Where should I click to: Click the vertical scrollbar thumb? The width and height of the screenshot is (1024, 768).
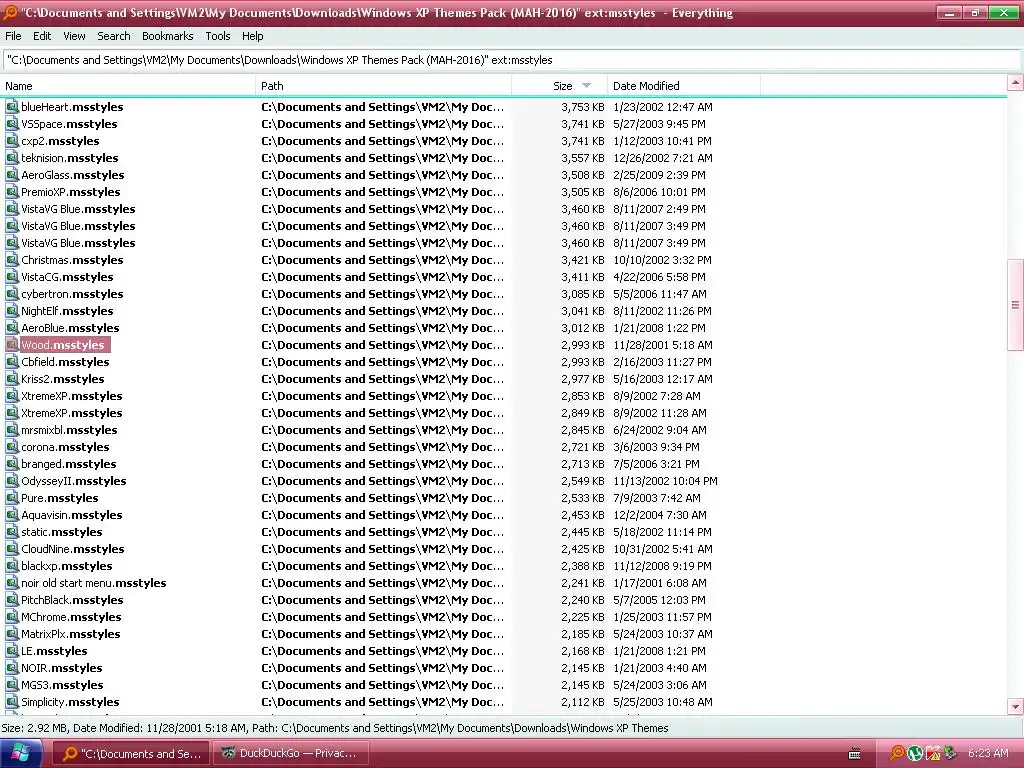[1015, 305]
